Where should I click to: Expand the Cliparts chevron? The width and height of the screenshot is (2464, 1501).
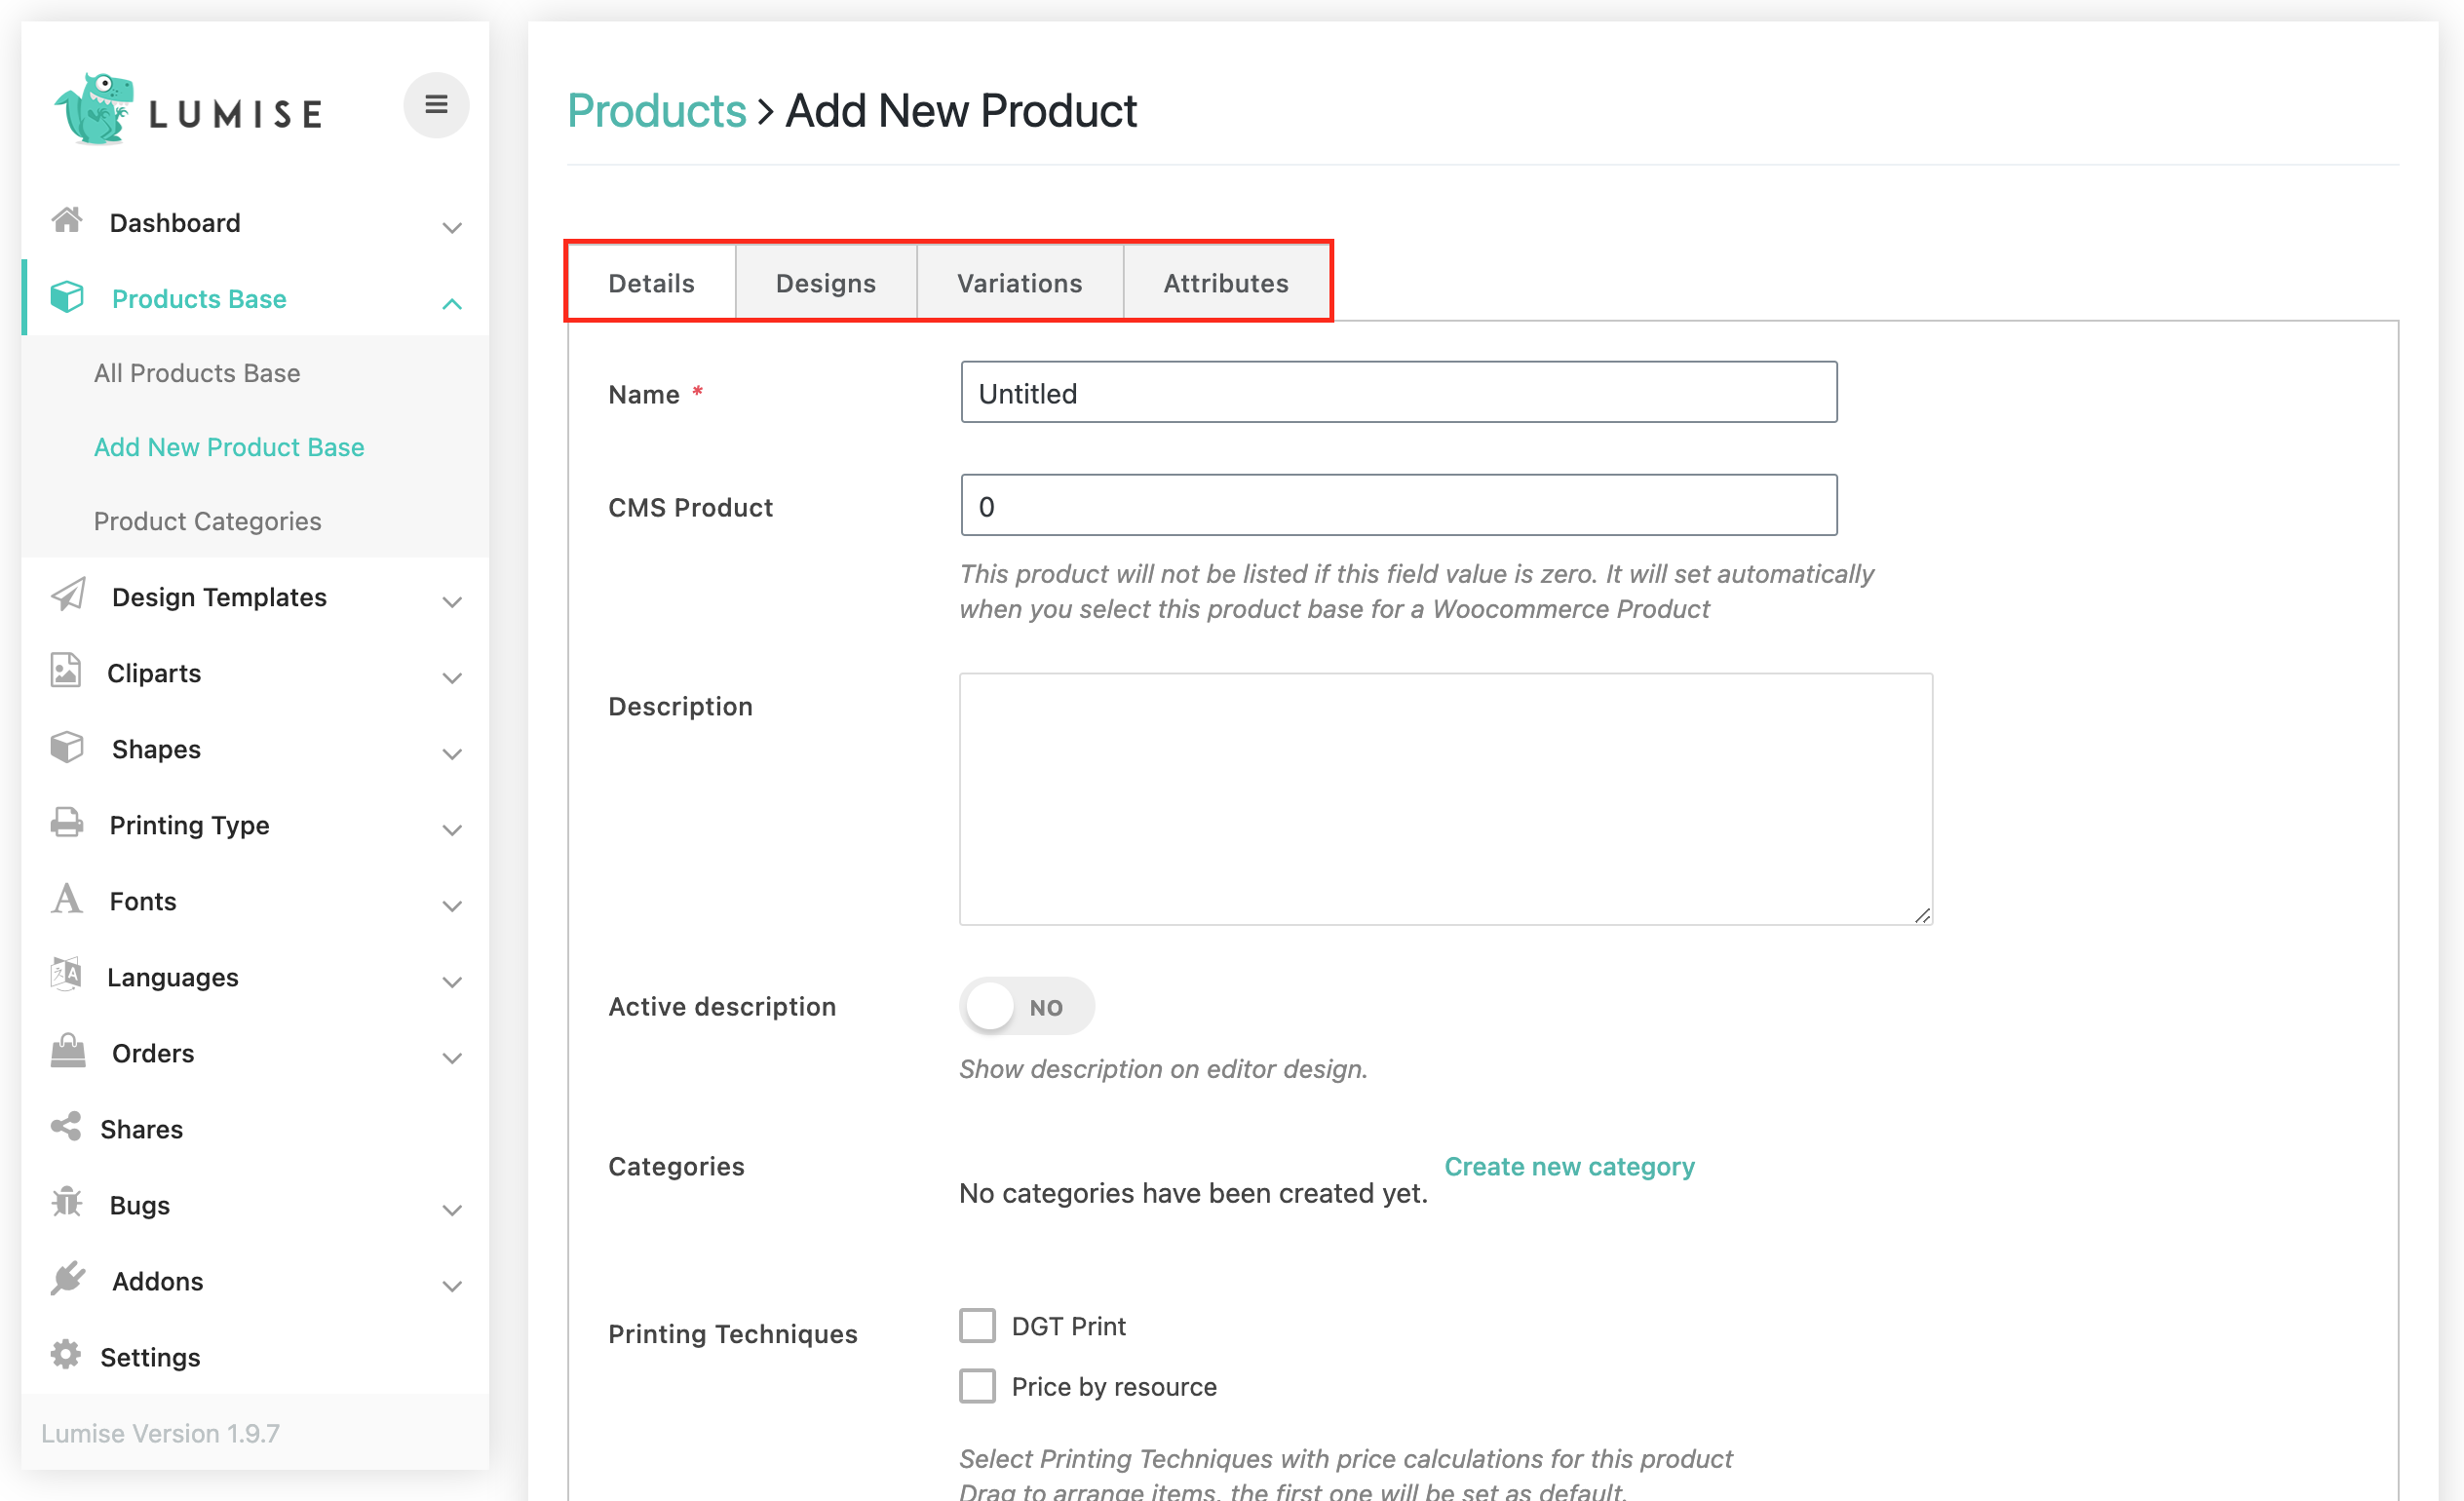(x=452, y=677)
